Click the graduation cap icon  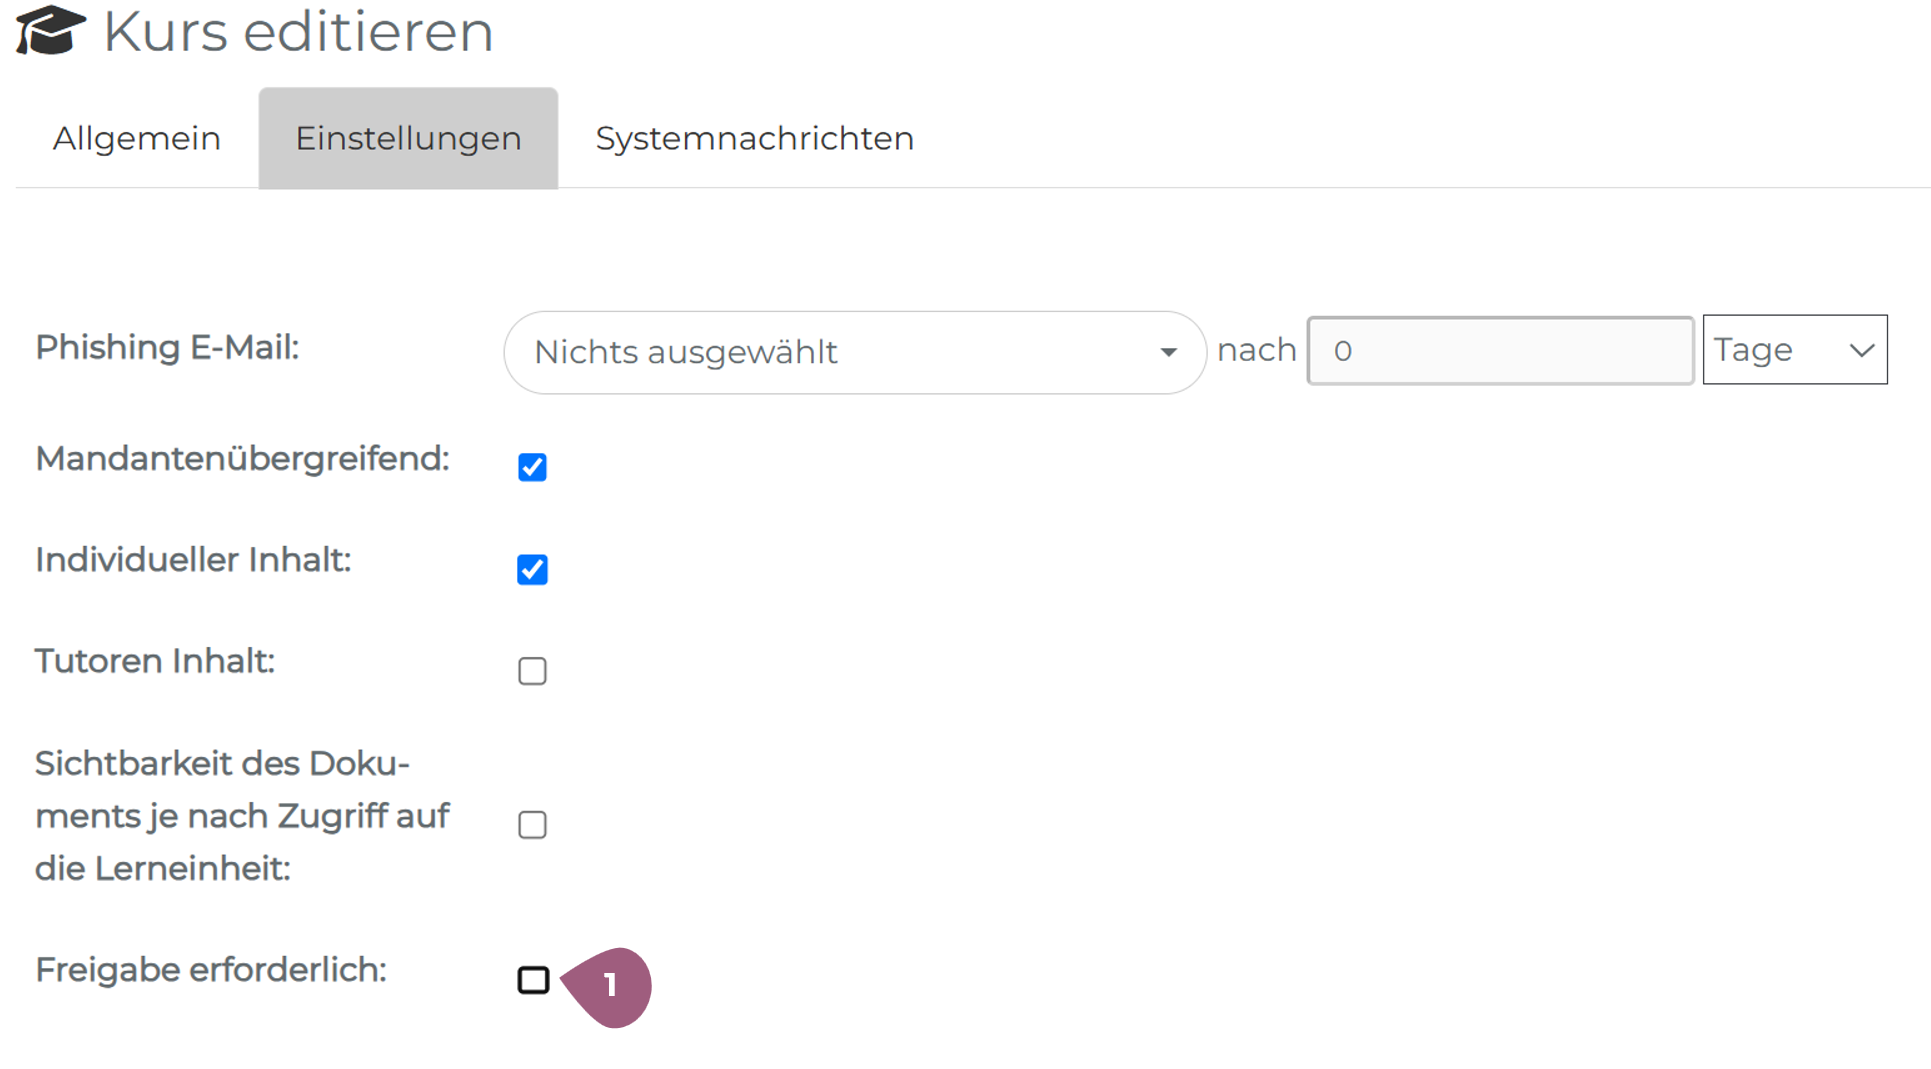(50, 30)
